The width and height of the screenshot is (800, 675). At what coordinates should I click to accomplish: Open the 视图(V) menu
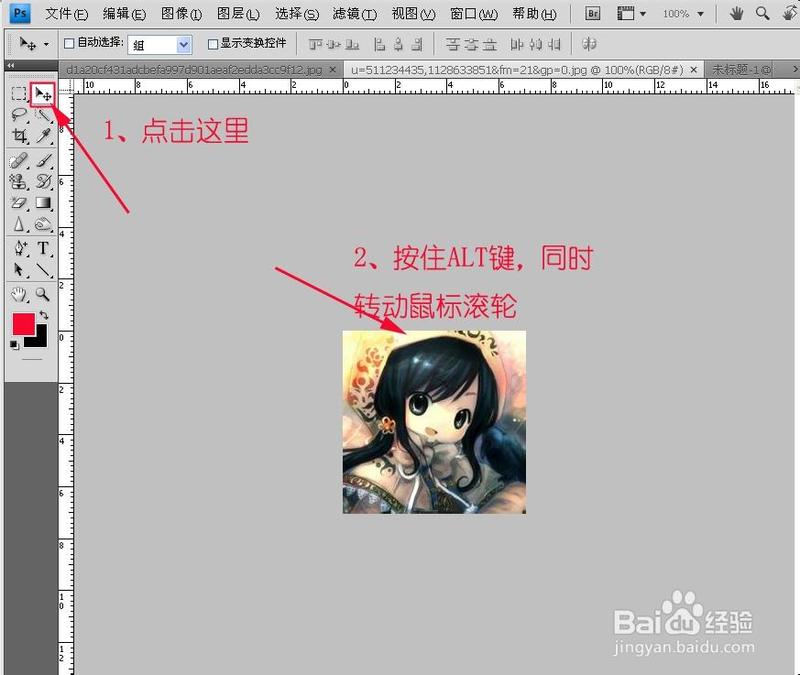pos(413,14)
